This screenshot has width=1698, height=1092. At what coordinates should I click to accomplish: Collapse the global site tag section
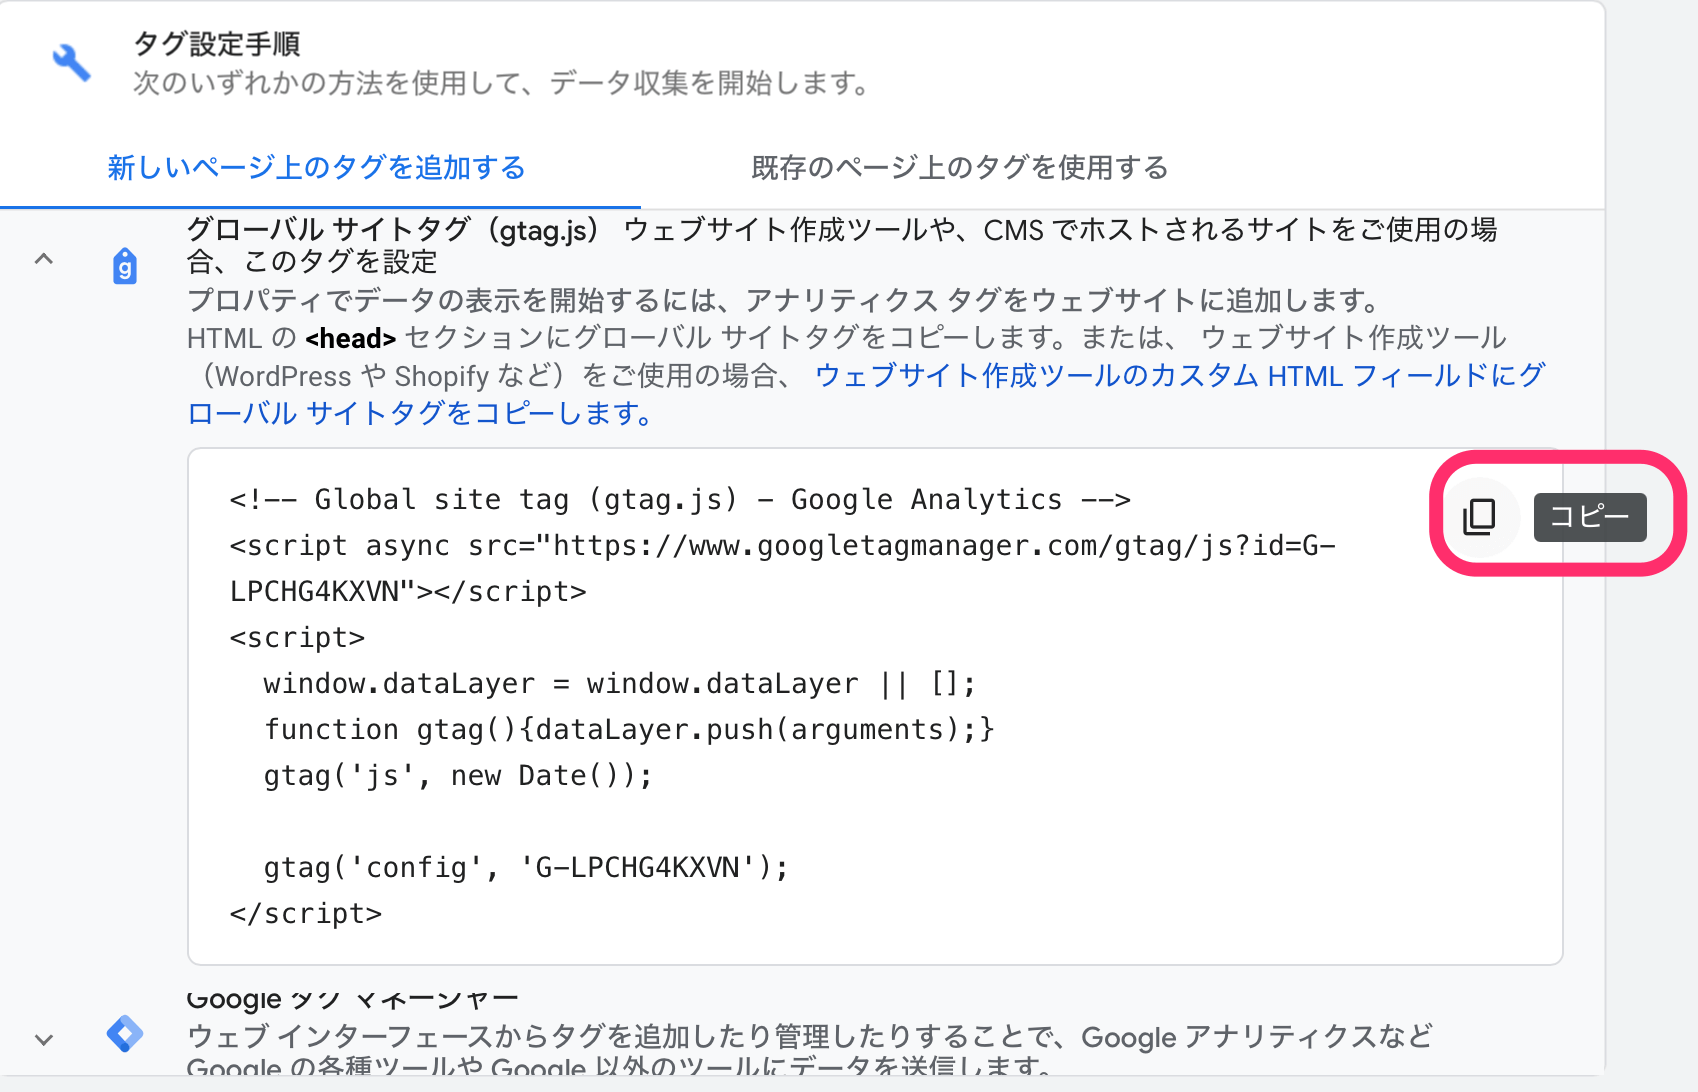pyautogui.click(x=44, y=260)
